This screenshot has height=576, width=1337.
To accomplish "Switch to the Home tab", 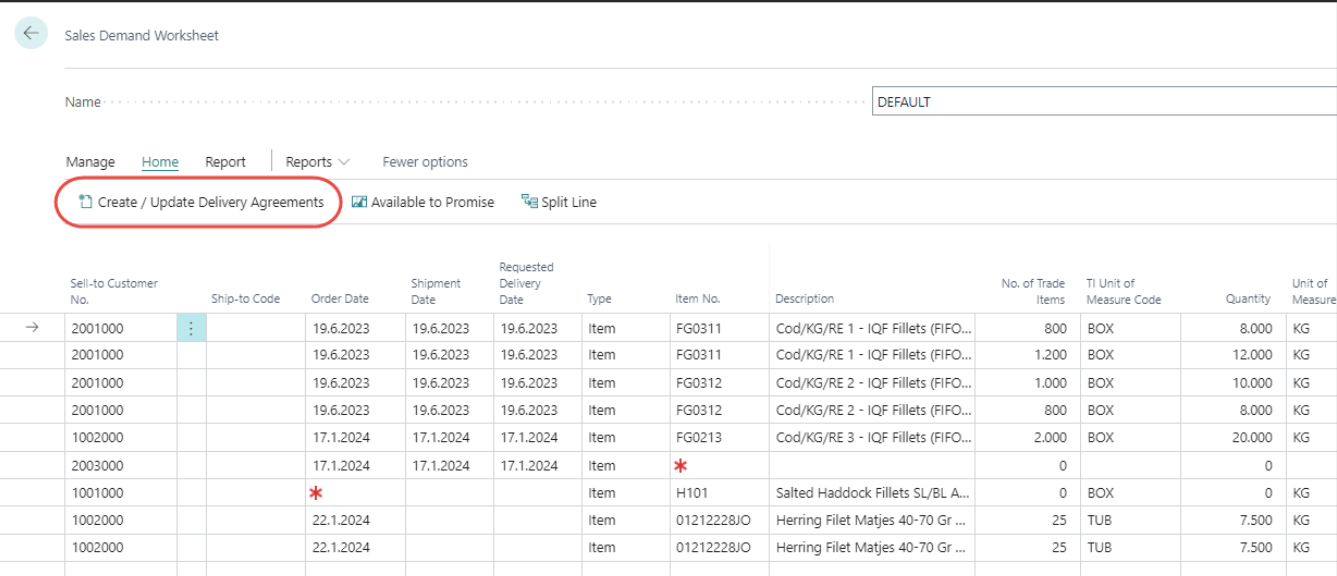I will pyautogui.click(x=160, y=162).
